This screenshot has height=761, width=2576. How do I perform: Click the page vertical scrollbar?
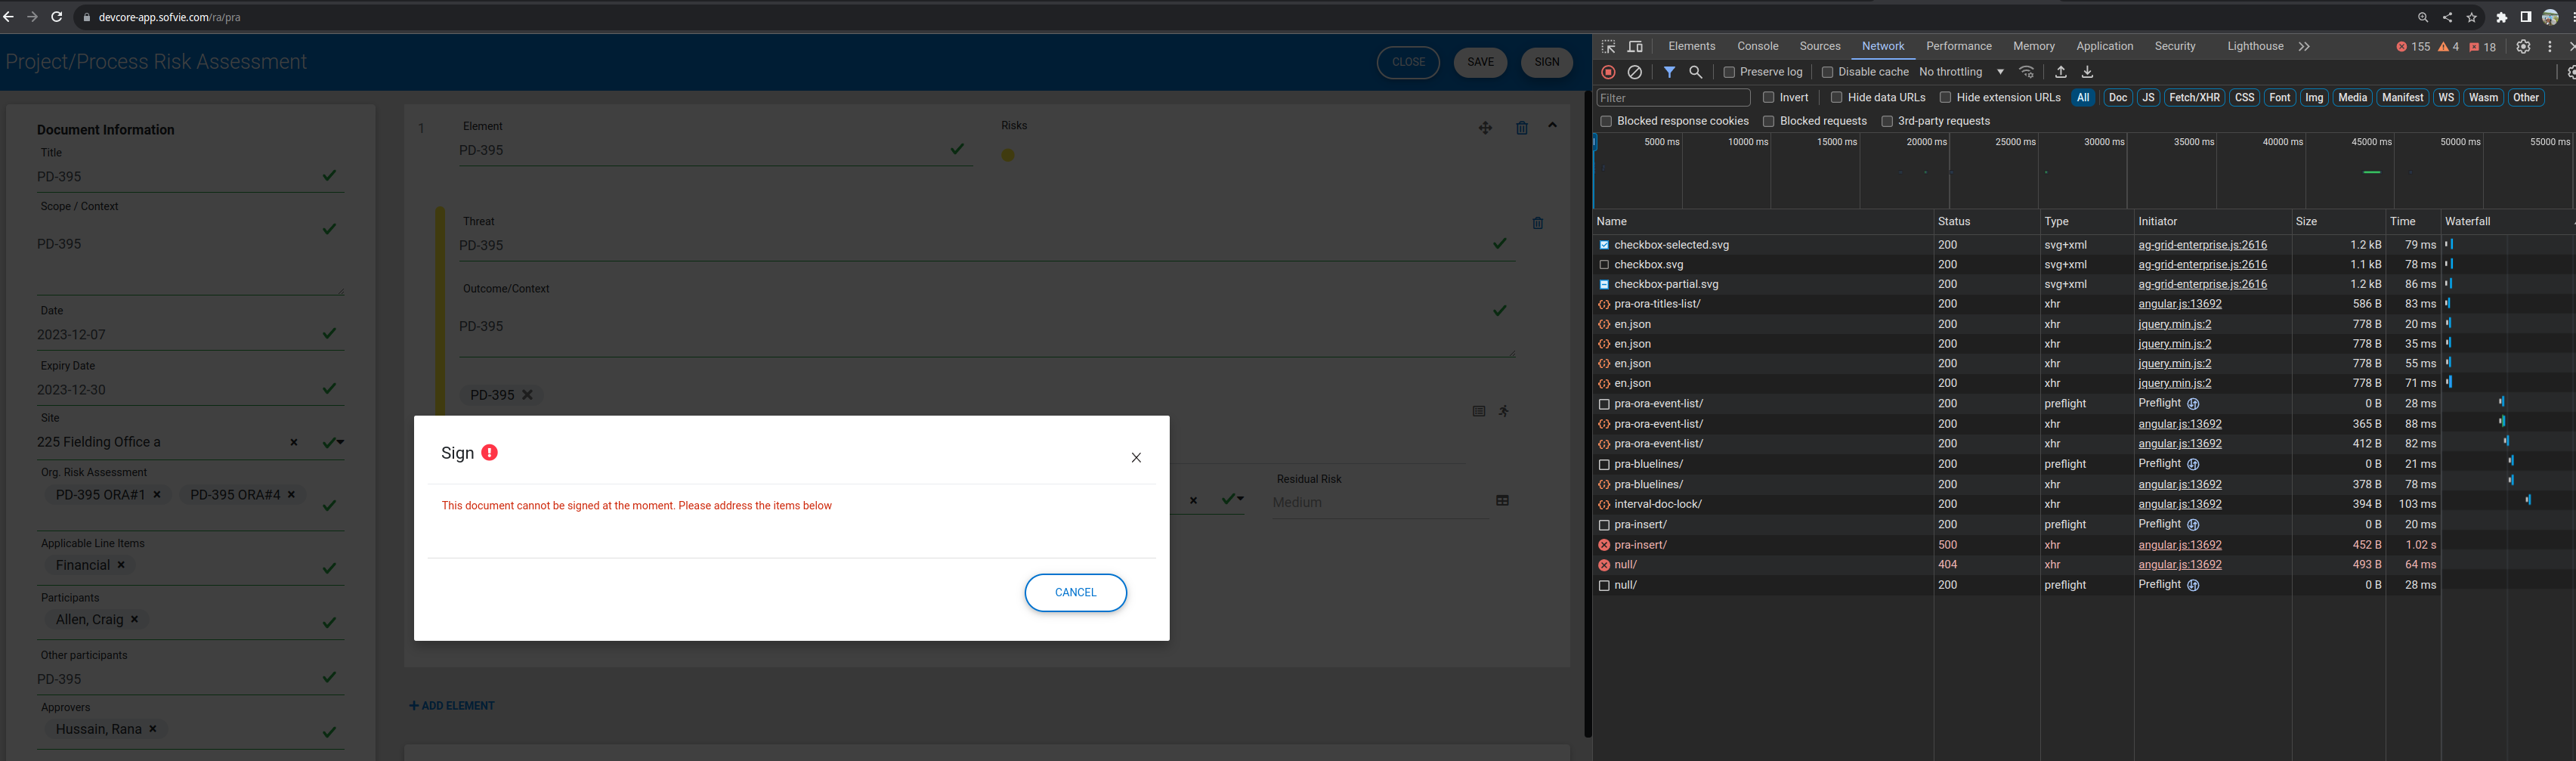(1587, 415)
